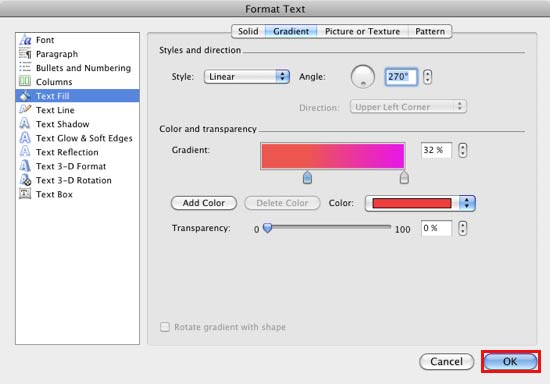Open the Direction Upper Left Corner dropdown

(408, 107)
